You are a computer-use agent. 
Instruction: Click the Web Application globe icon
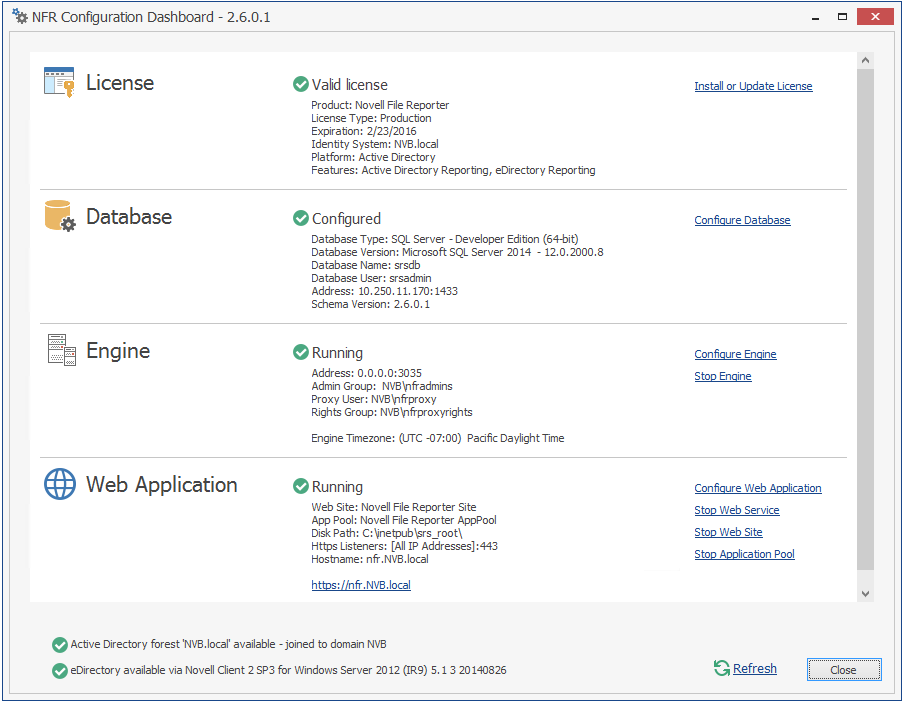click(x=60, y=484)
